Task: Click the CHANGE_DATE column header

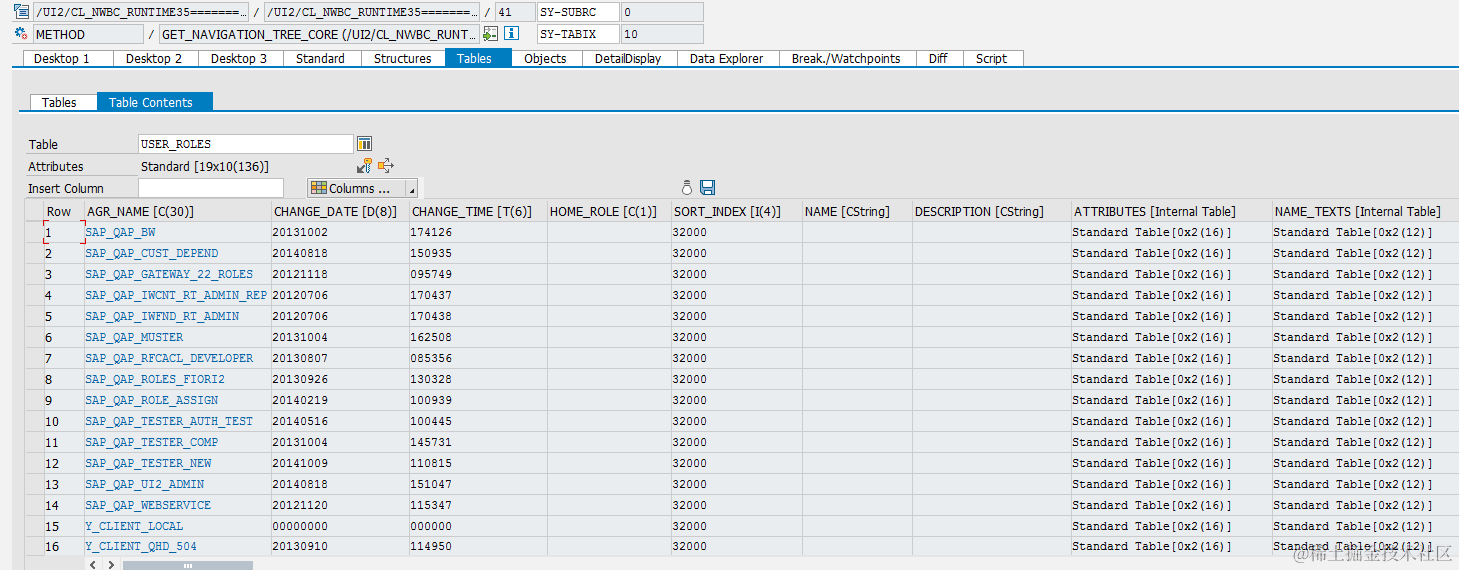Action: click(x=340, y=211)
